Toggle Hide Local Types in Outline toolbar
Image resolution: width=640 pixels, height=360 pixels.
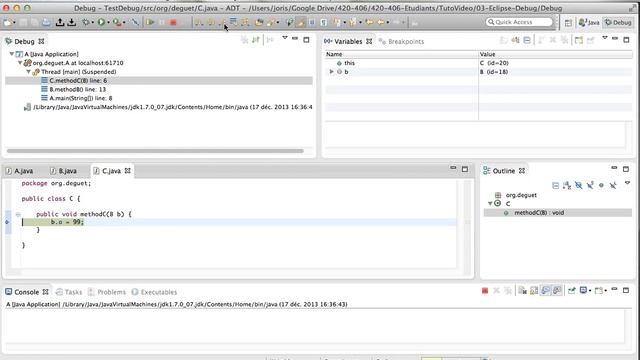pos(613,186)
